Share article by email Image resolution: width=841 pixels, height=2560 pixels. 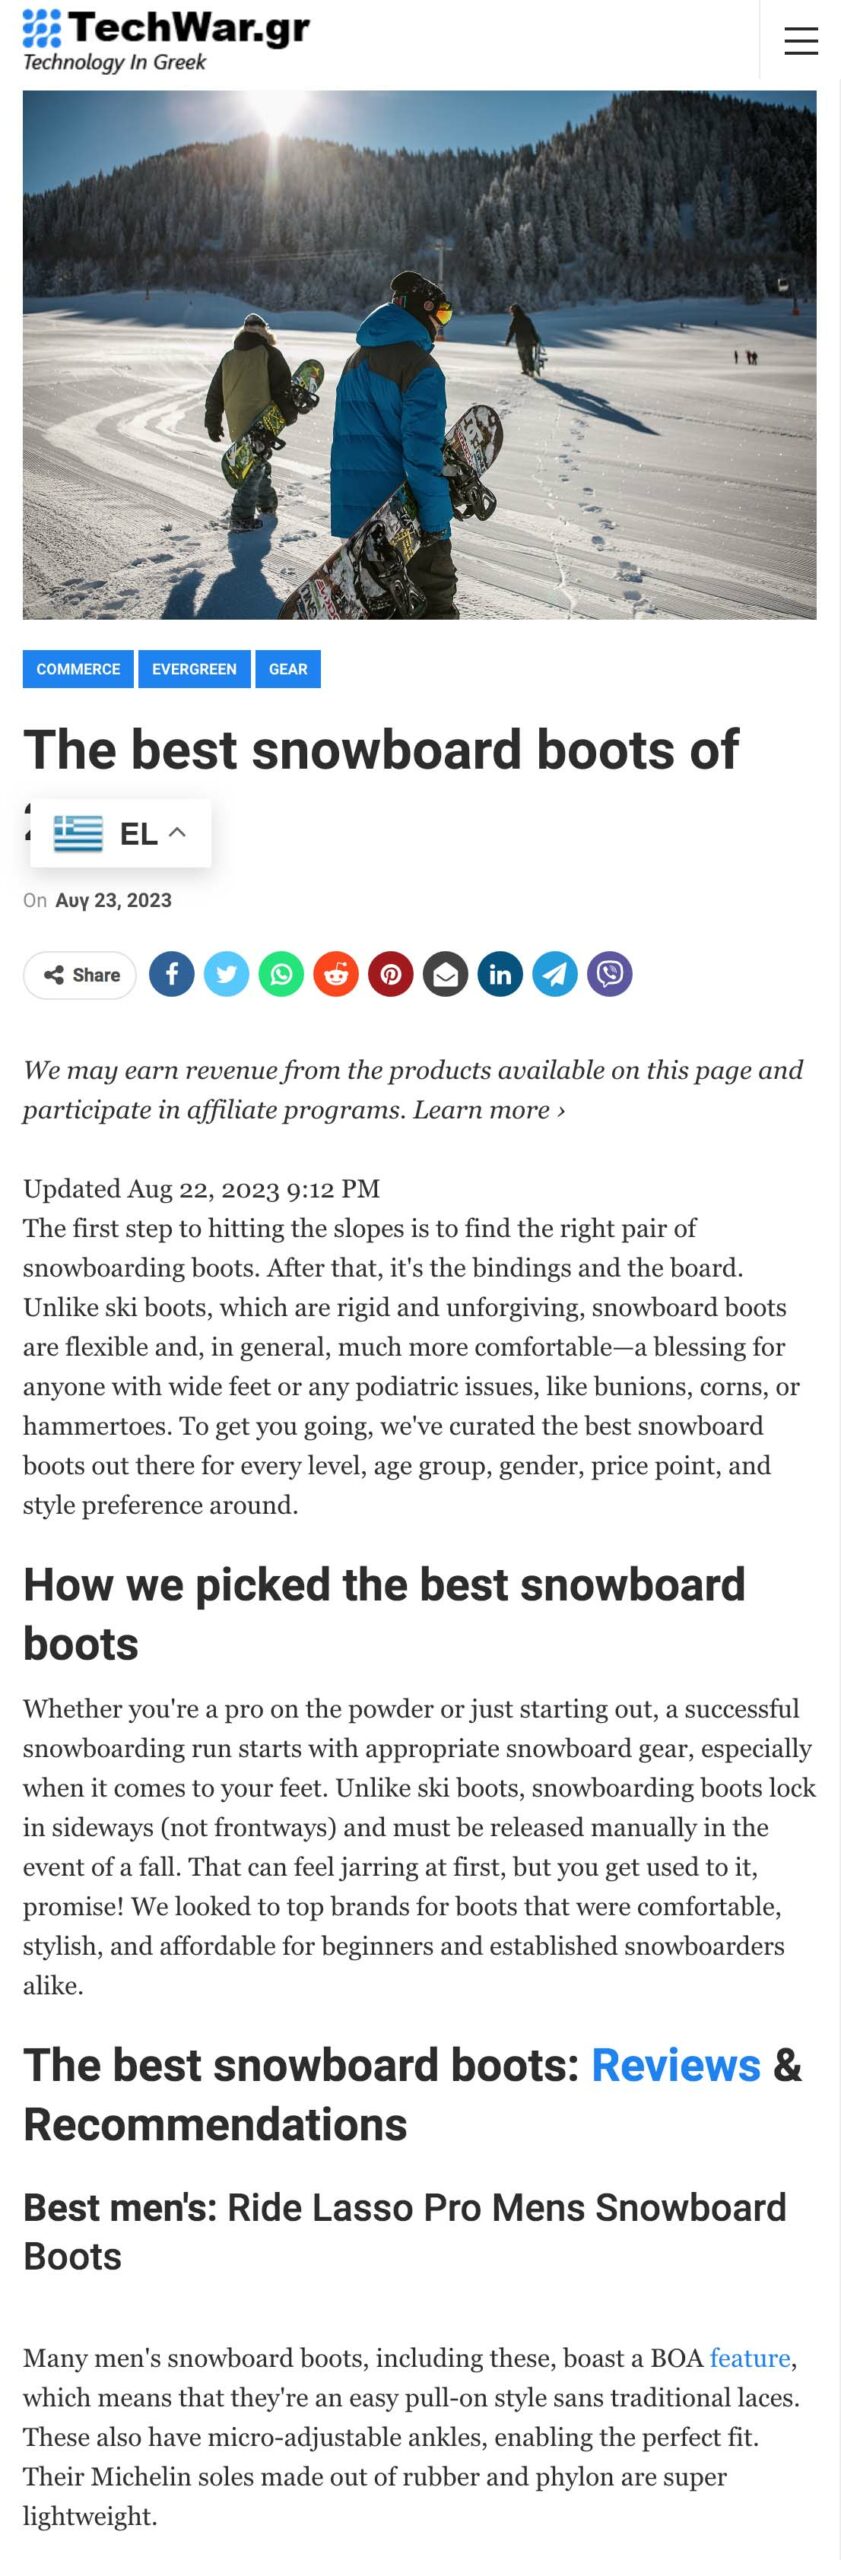point(446,974)
